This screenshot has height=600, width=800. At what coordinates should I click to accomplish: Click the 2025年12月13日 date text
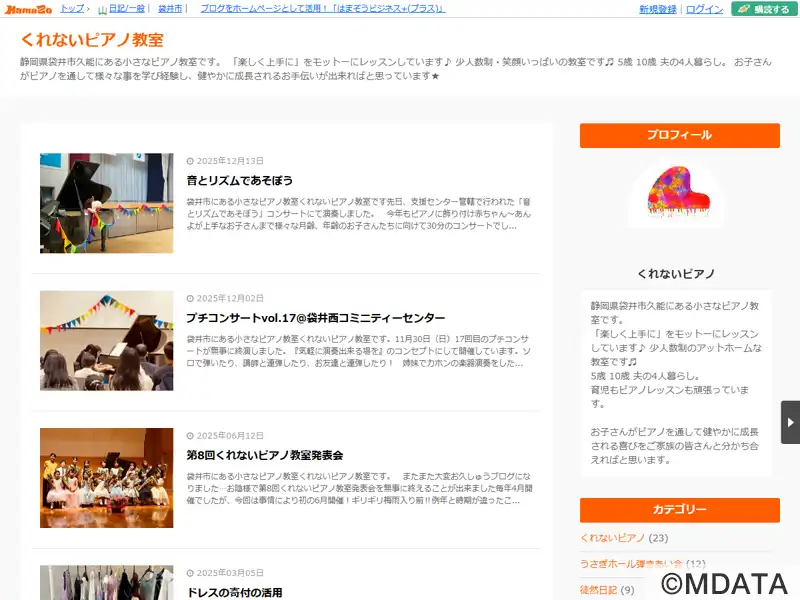click(x=230, y=161)
